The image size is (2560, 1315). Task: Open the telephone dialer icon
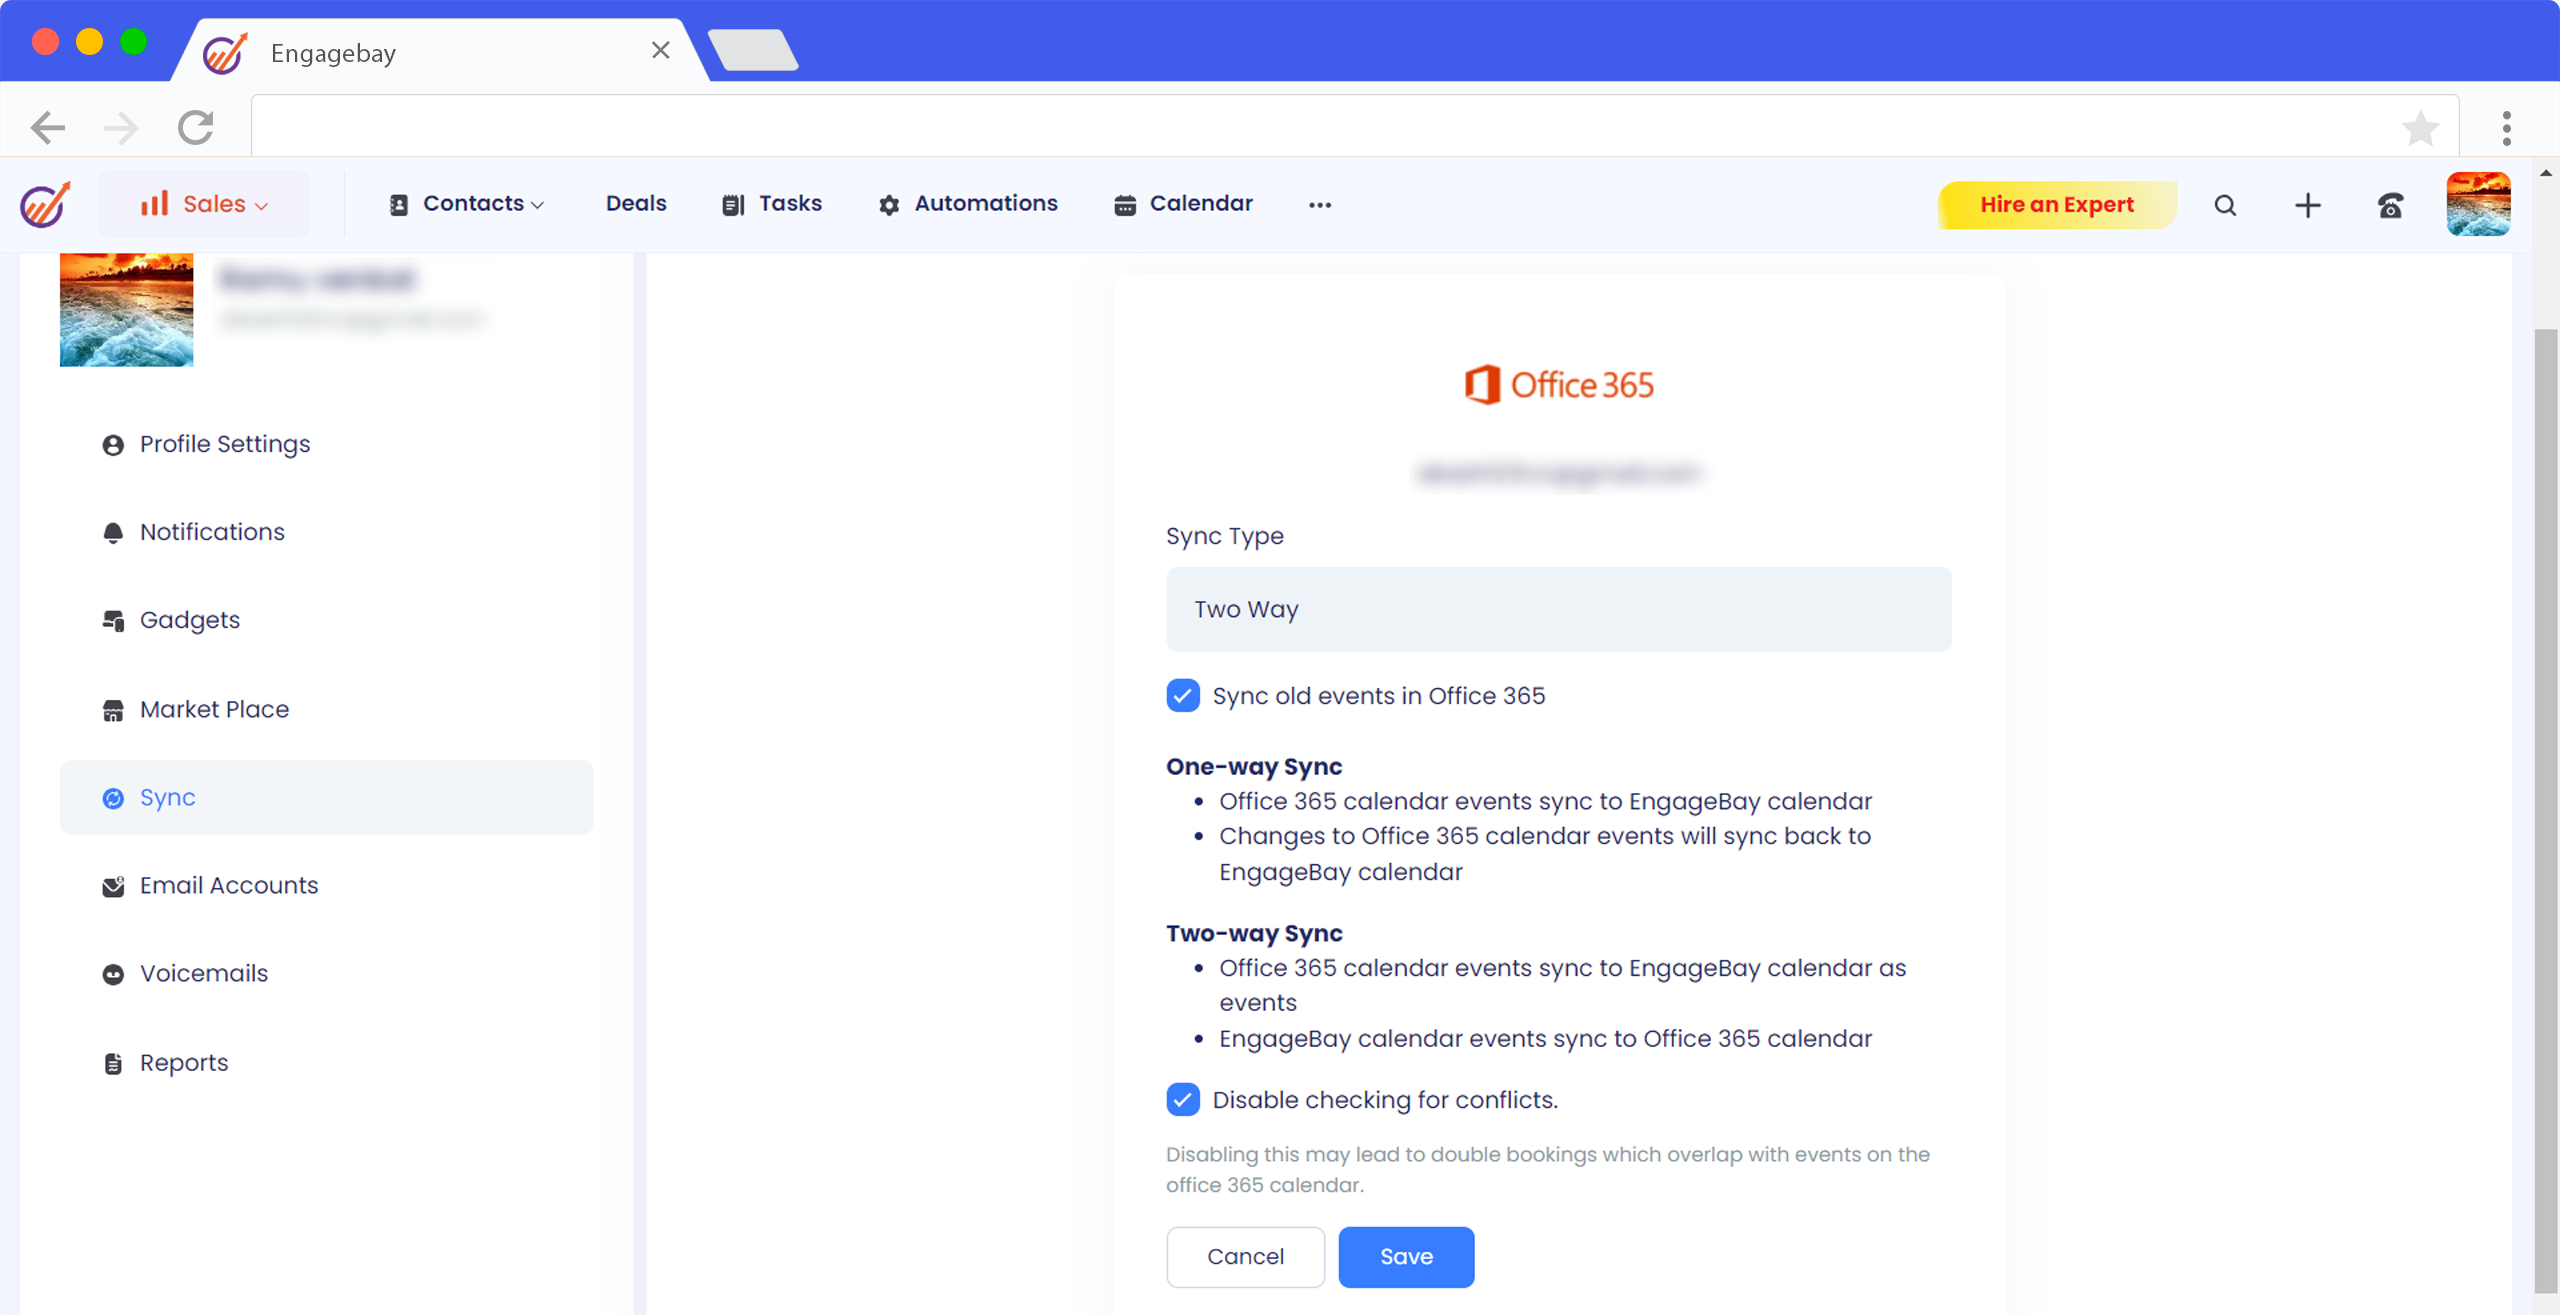click(2390, 205)
